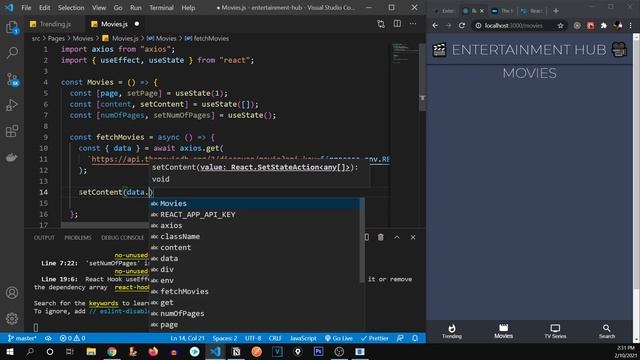Maximize the panel with chevron up
Image resolution: width=640 pixels, height=360 pixels.
point(397,237)
